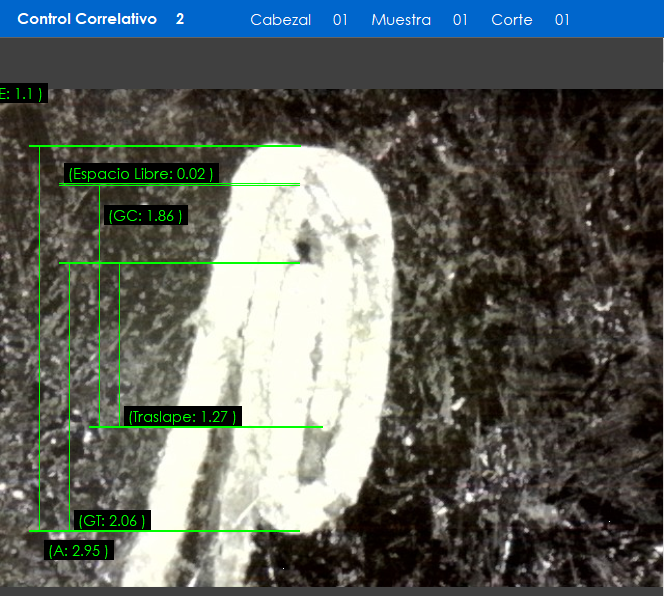Click the Cabezal label in header
Viewport: 664px width, 596px height.
[280, 20]
